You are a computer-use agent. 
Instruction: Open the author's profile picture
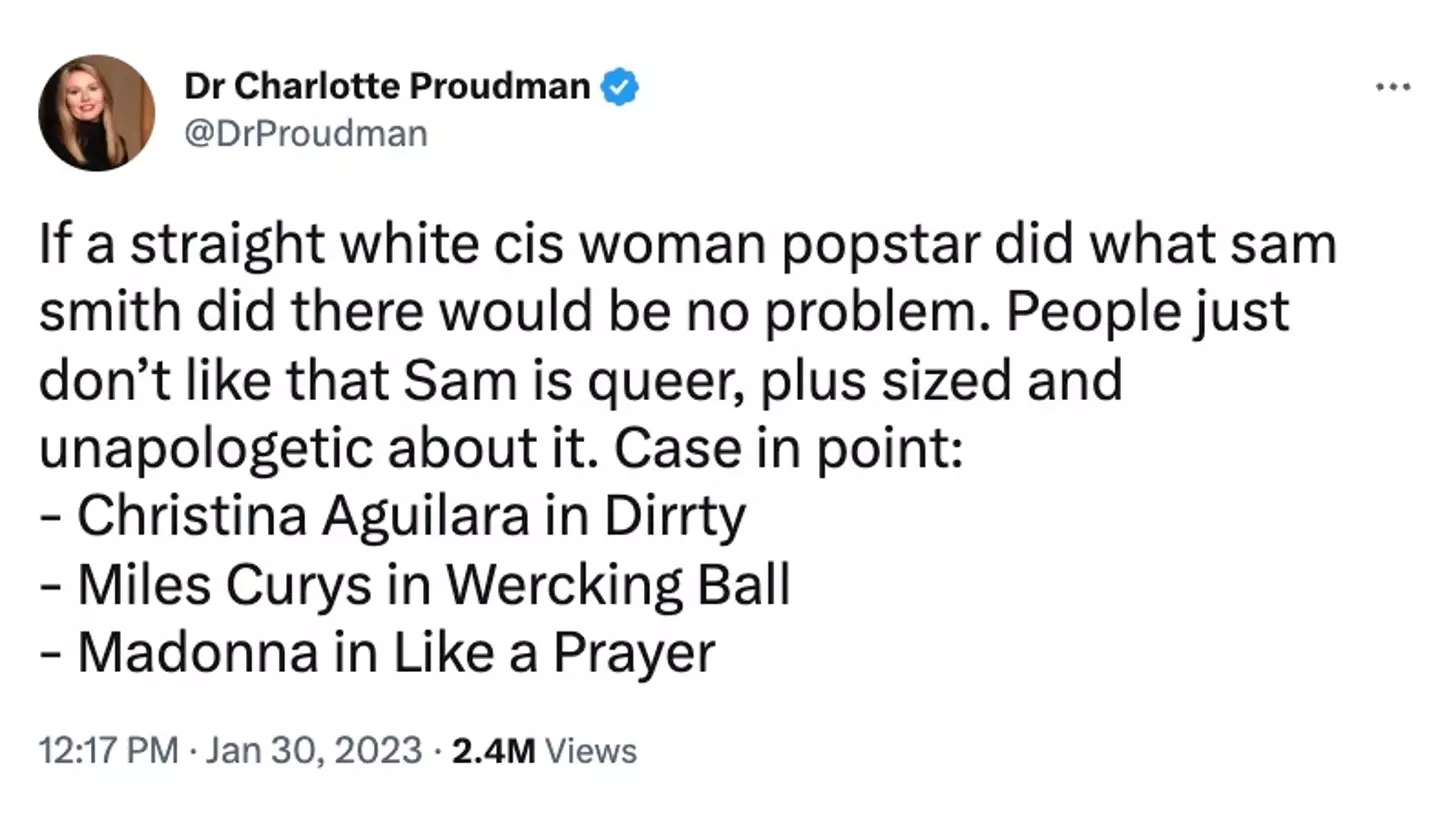click(x=96, y=112)
